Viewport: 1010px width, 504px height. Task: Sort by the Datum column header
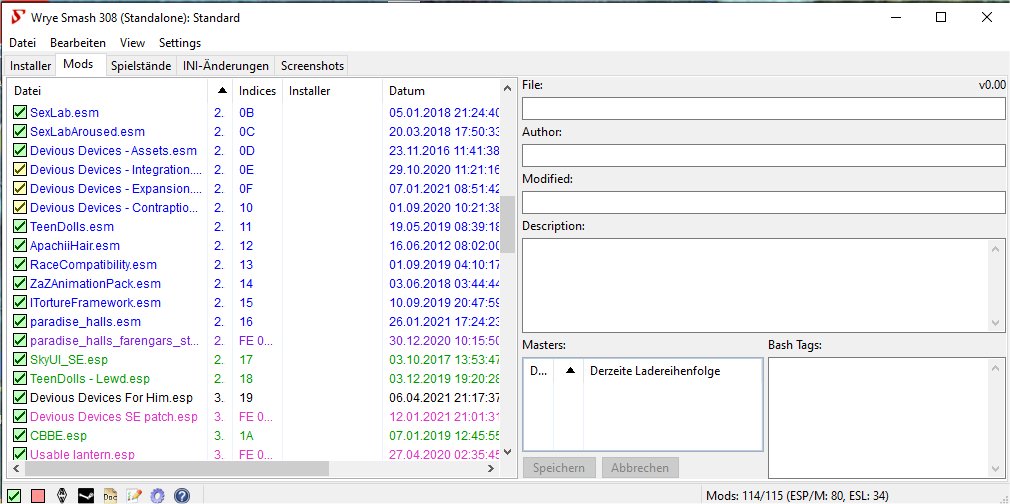click(441, 91)
